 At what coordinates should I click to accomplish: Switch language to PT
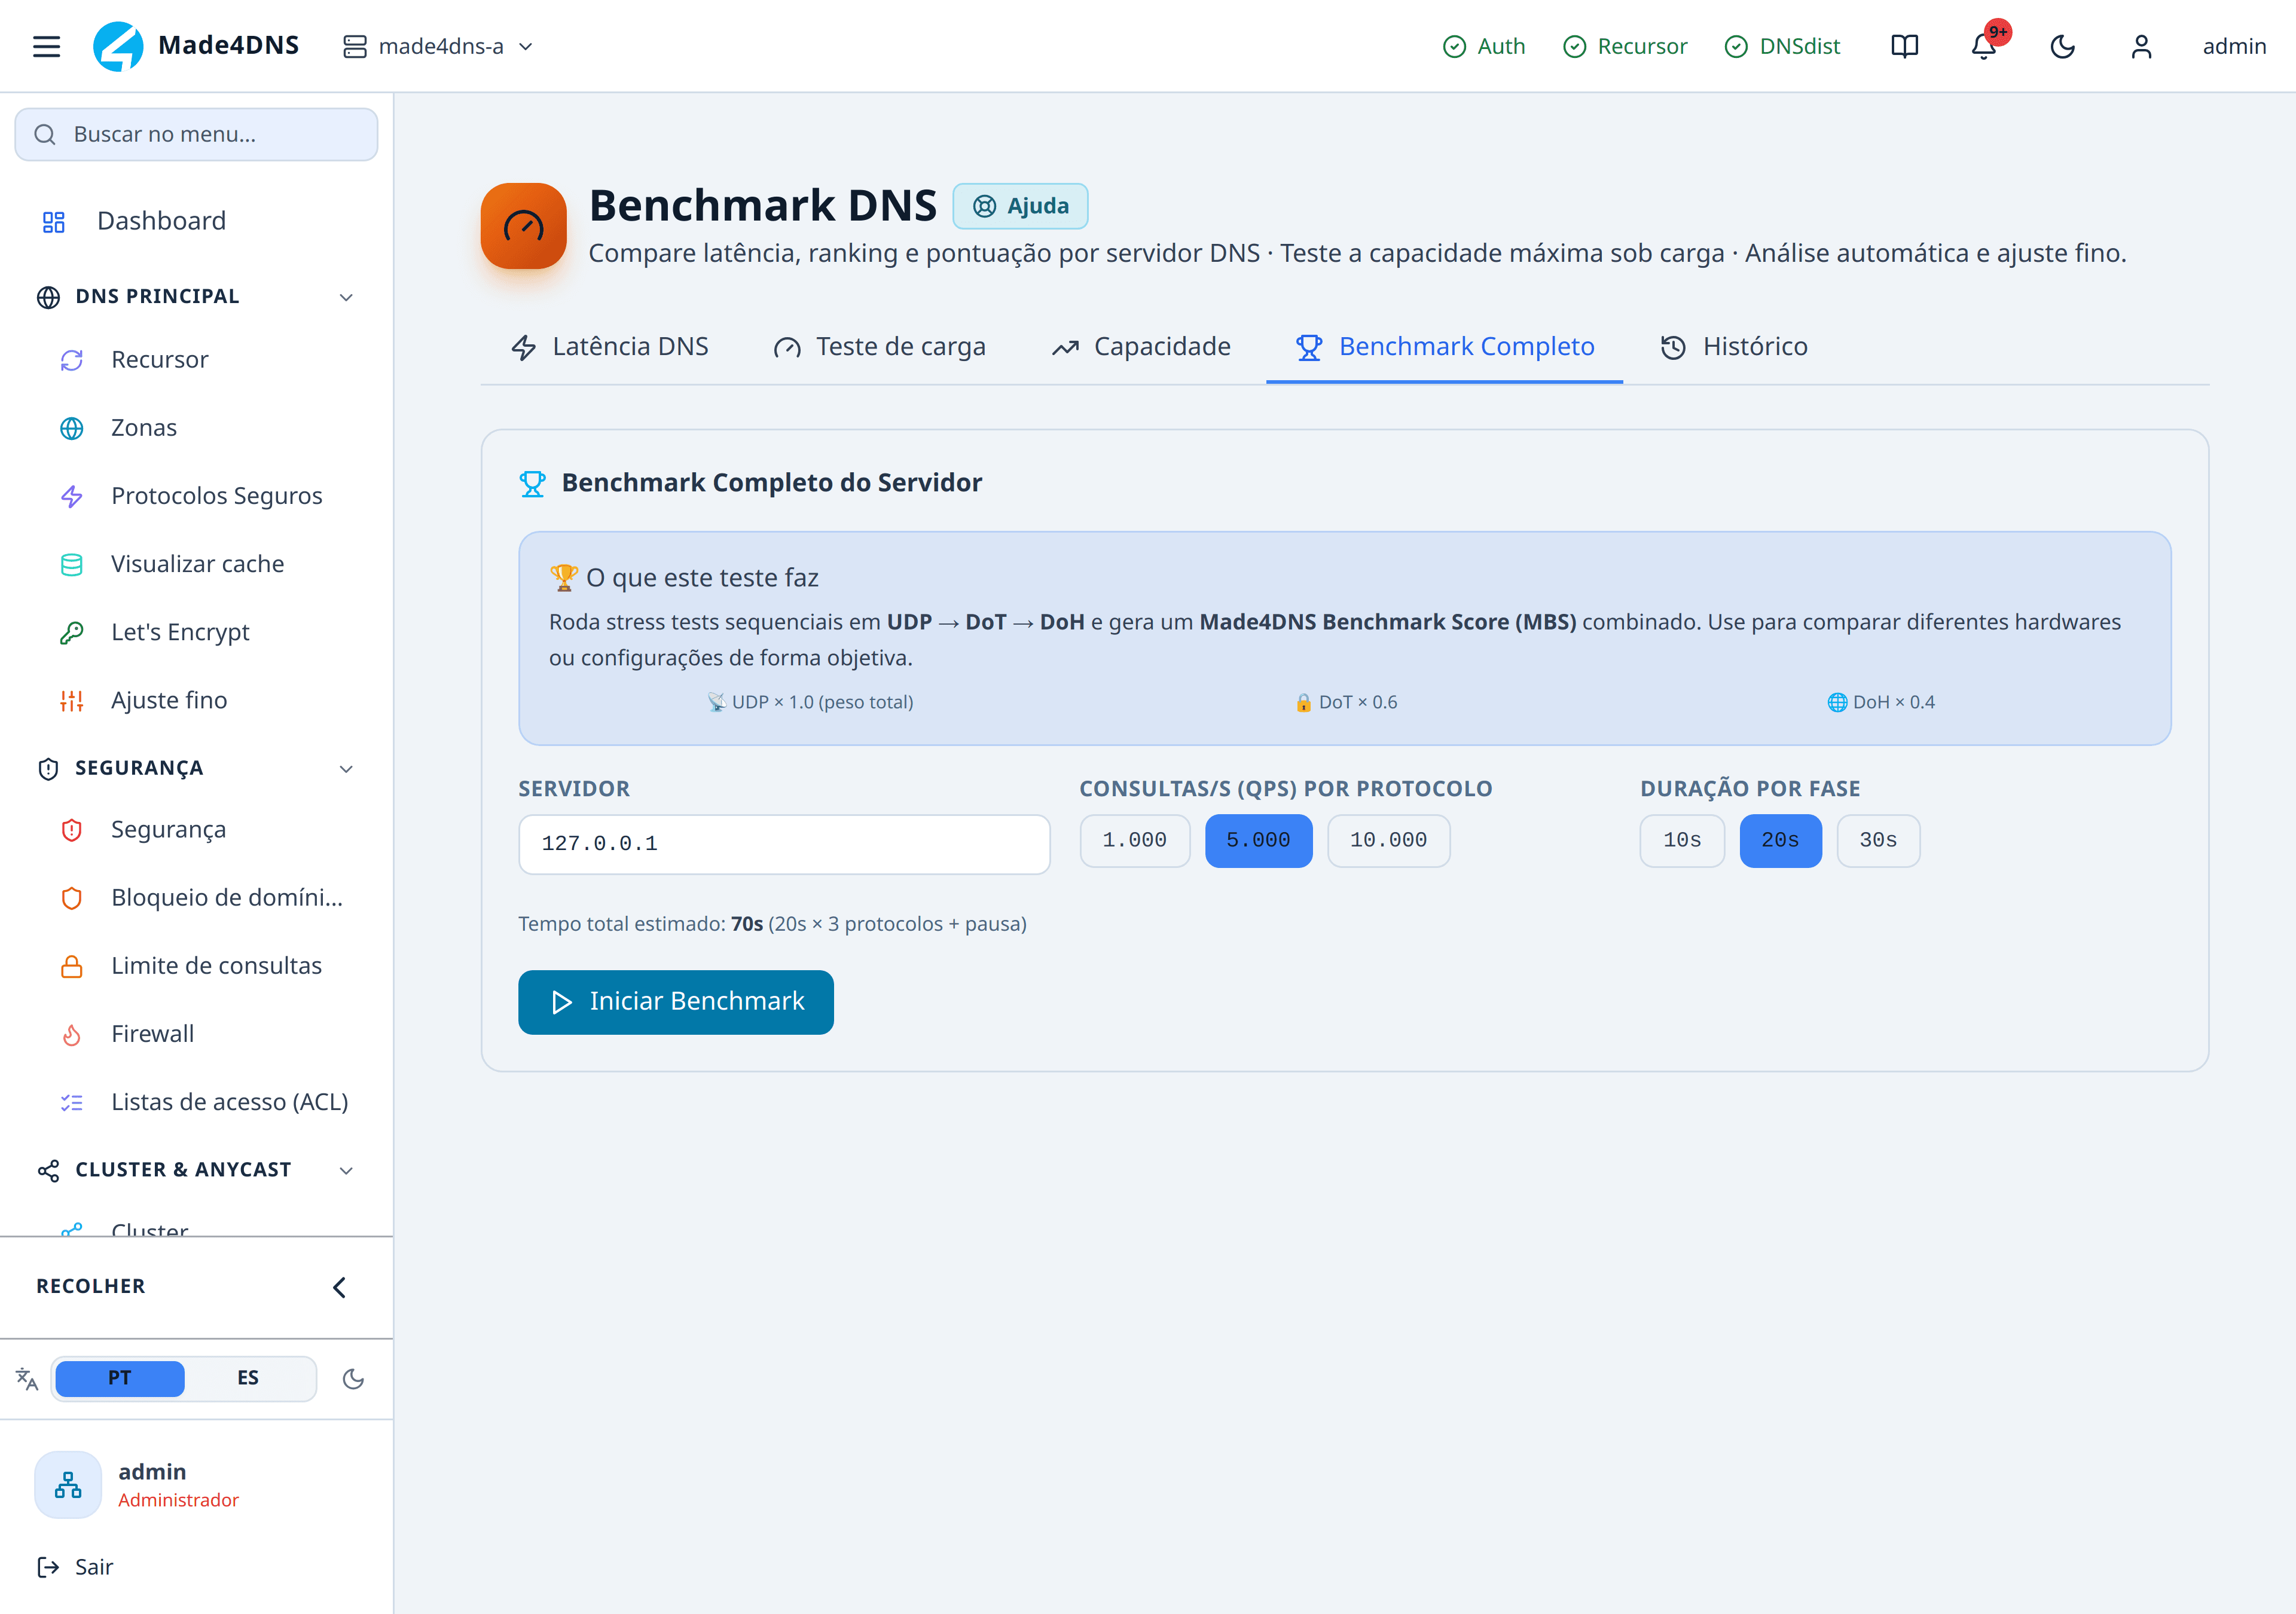(120, 1378)
